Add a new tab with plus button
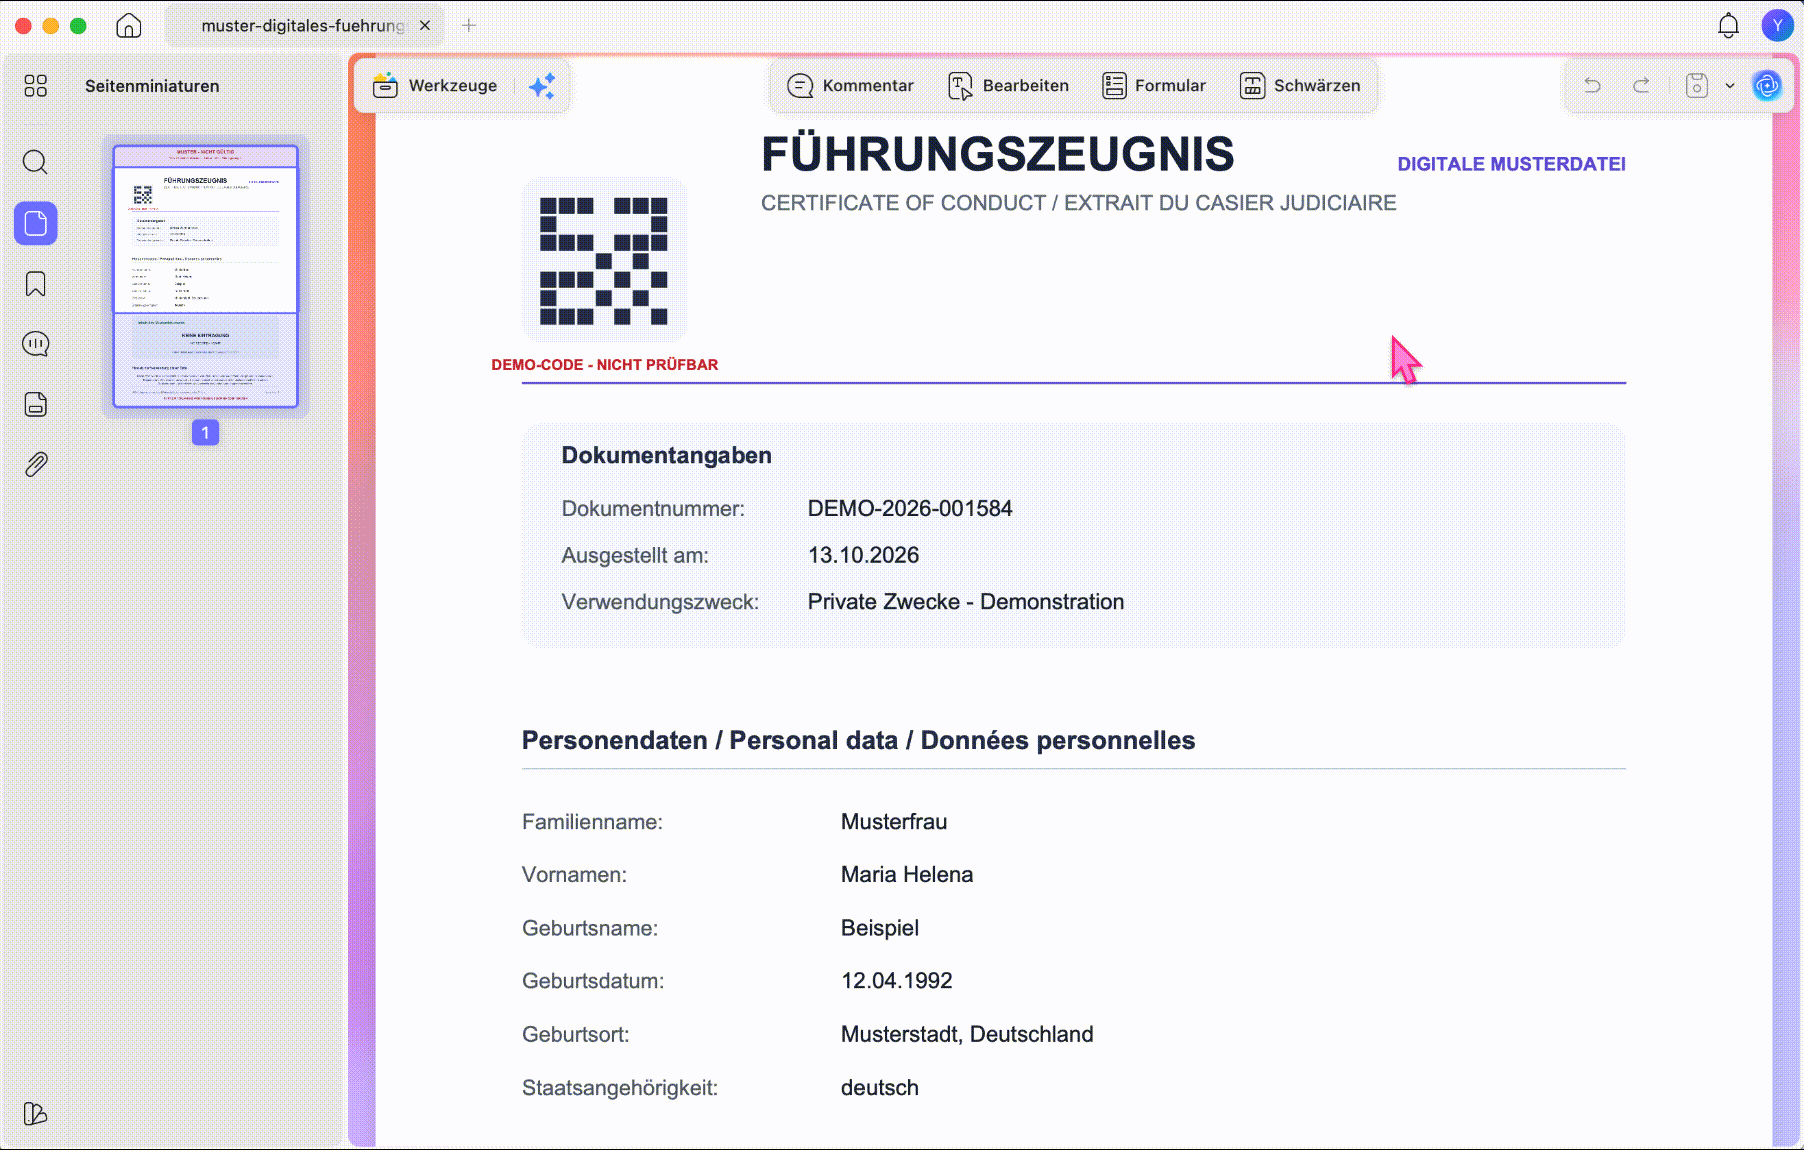Image resolution: width=1804 pixels, height=1150 pixels. (468, 26)
